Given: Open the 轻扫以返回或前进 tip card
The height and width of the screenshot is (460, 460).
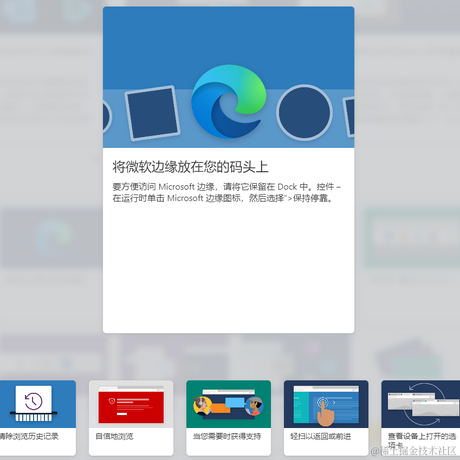Looking at the screenshot, I should [x=326, y=418].
